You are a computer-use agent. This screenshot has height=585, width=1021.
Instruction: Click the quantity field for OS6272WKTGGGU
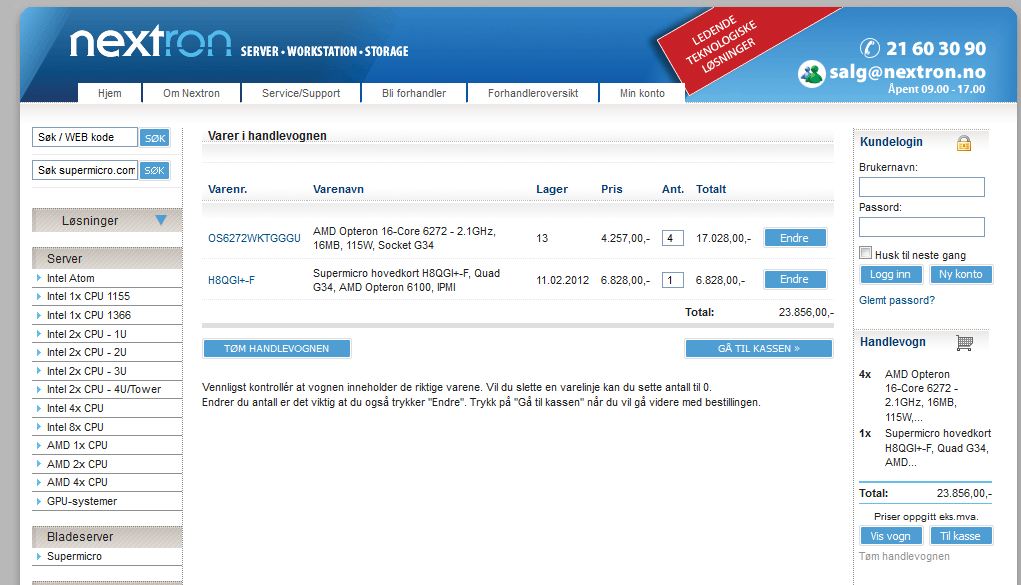(x=673, y=238)
